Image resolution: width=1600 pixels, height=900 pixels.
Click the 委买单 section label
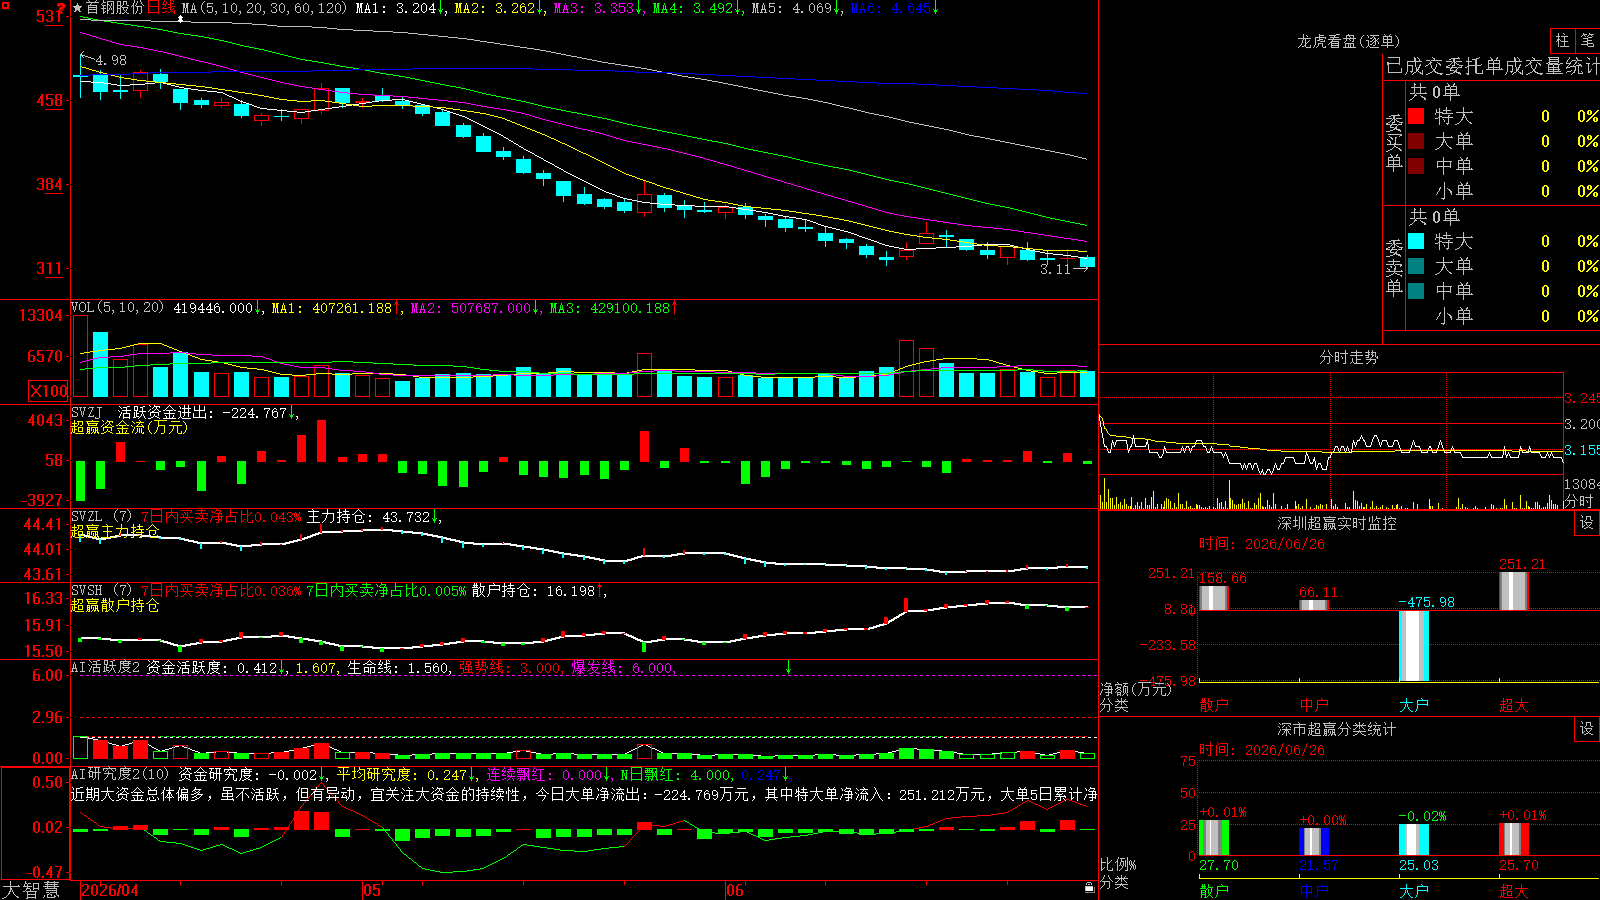coord(1394,142)
